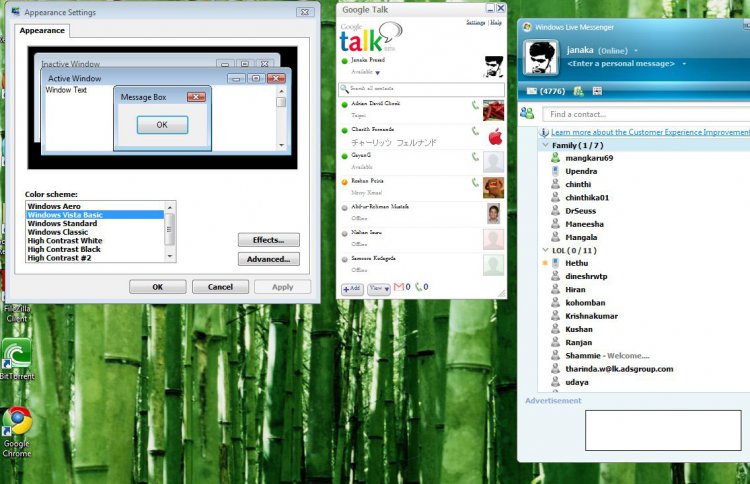Click the Google Talk search contacts field
This screenshot has height=484, width=750.
(421, 89)
